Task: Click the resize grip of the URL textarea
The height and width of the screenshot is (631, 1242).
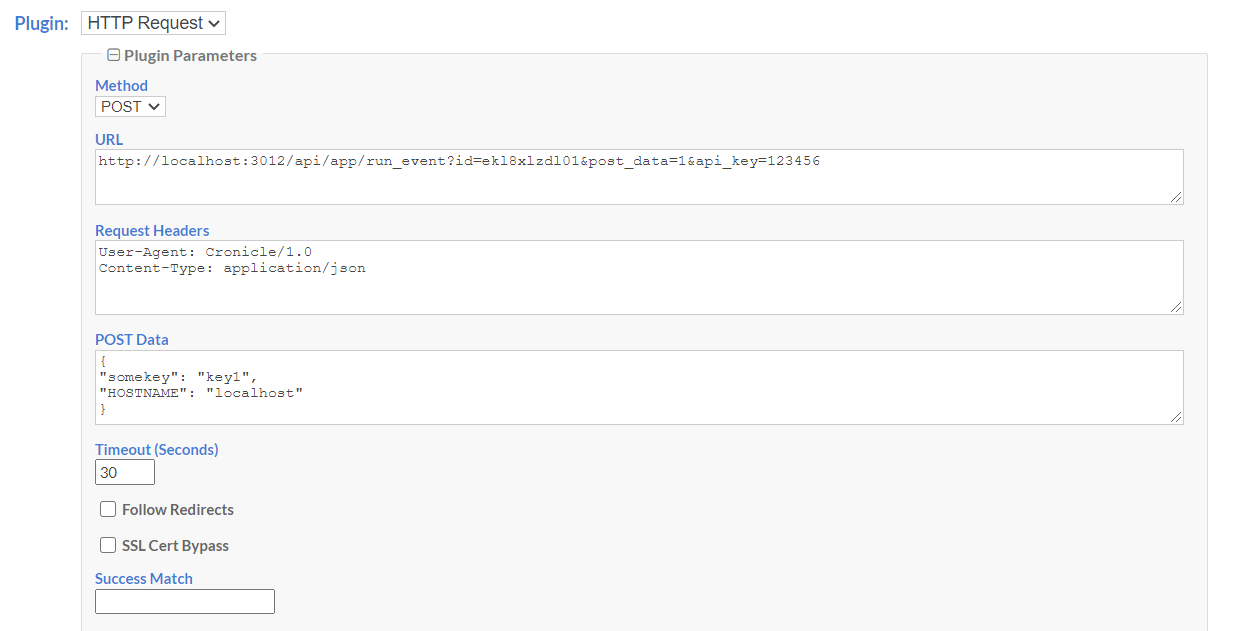Action: tap(1176, 197)
